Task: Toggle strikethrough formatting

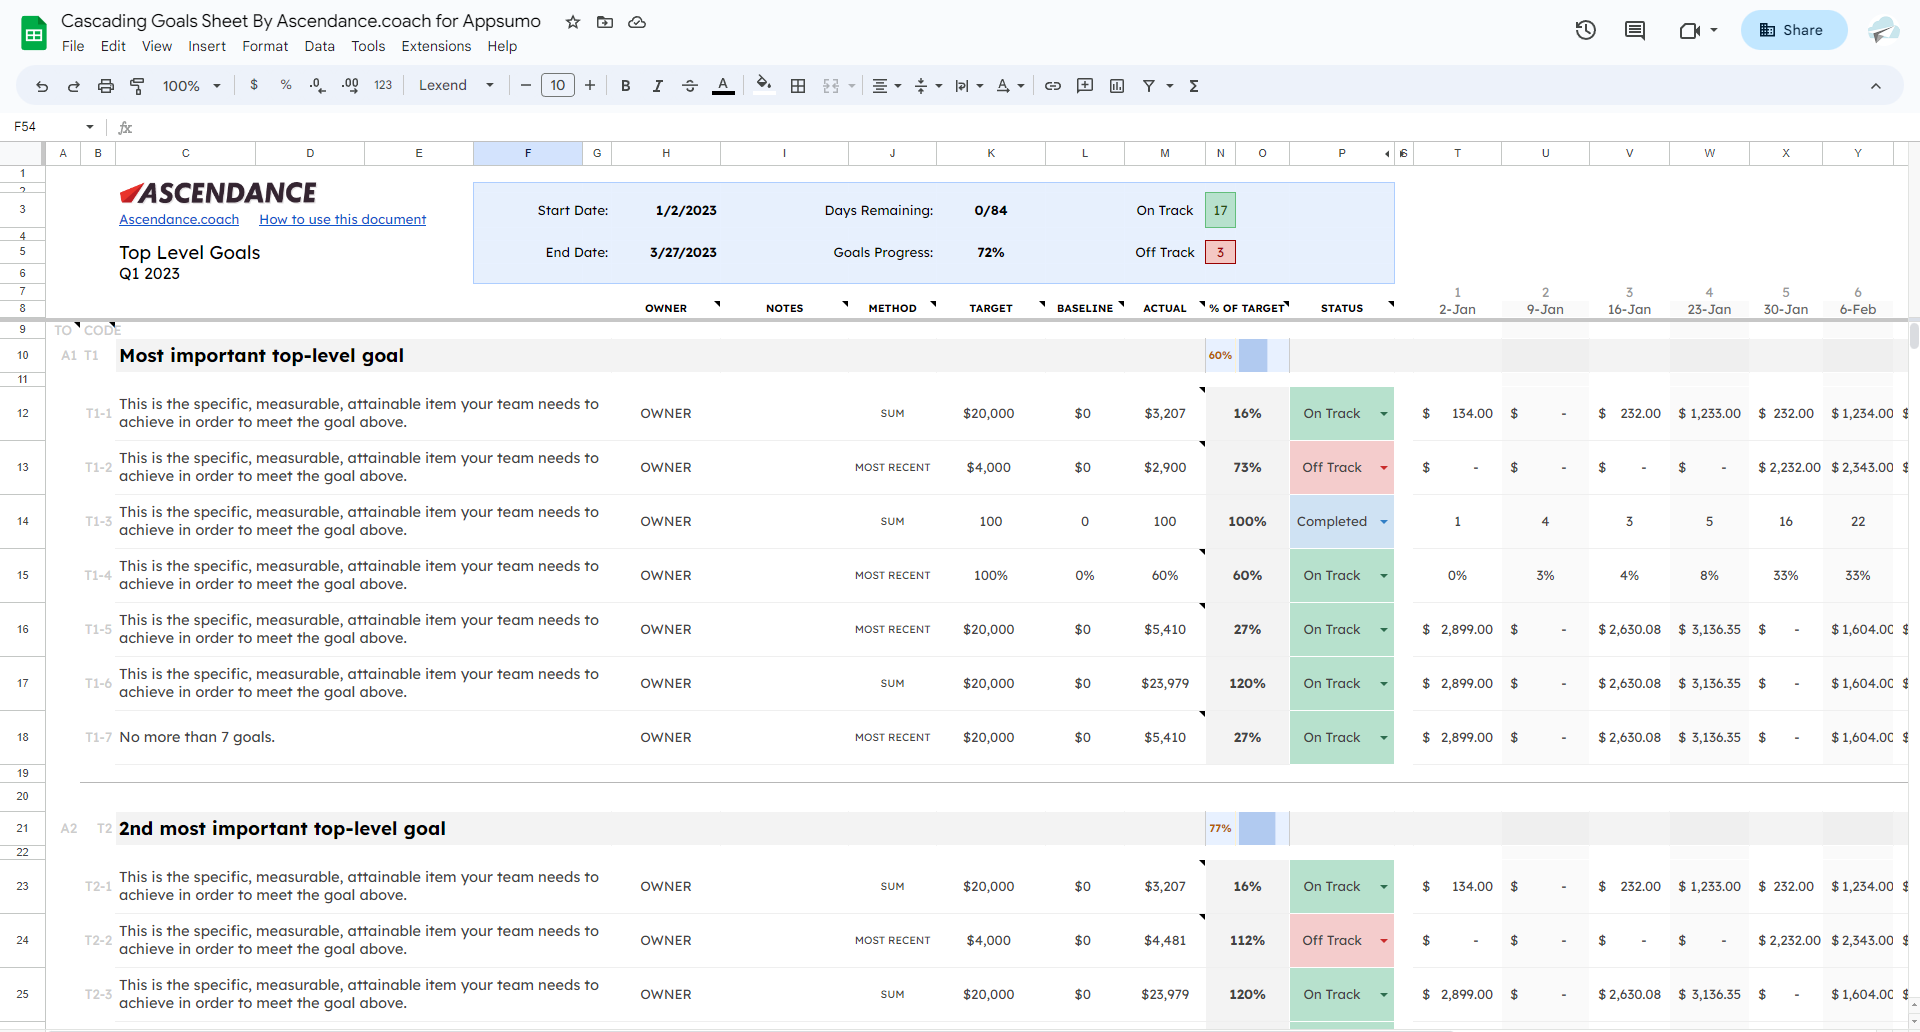Action: tap(690, 86)
